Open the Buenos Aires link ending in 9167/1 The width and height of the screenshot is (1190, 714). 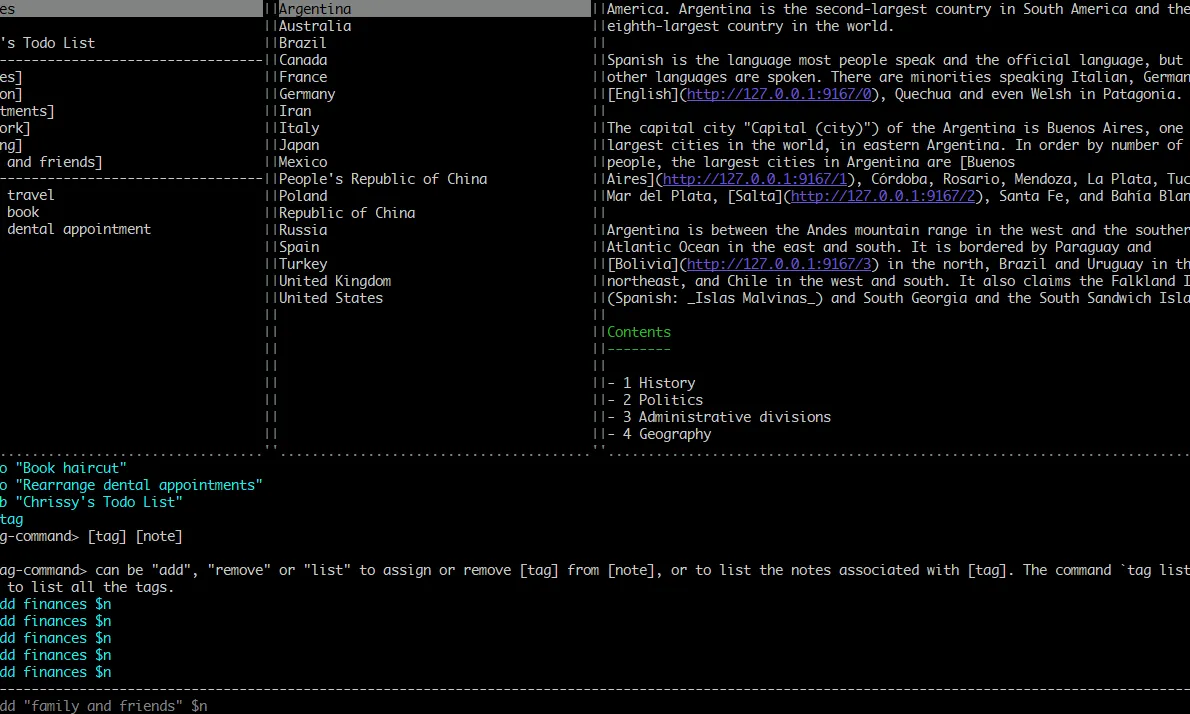pyautogui.click(x=754, y=179)
